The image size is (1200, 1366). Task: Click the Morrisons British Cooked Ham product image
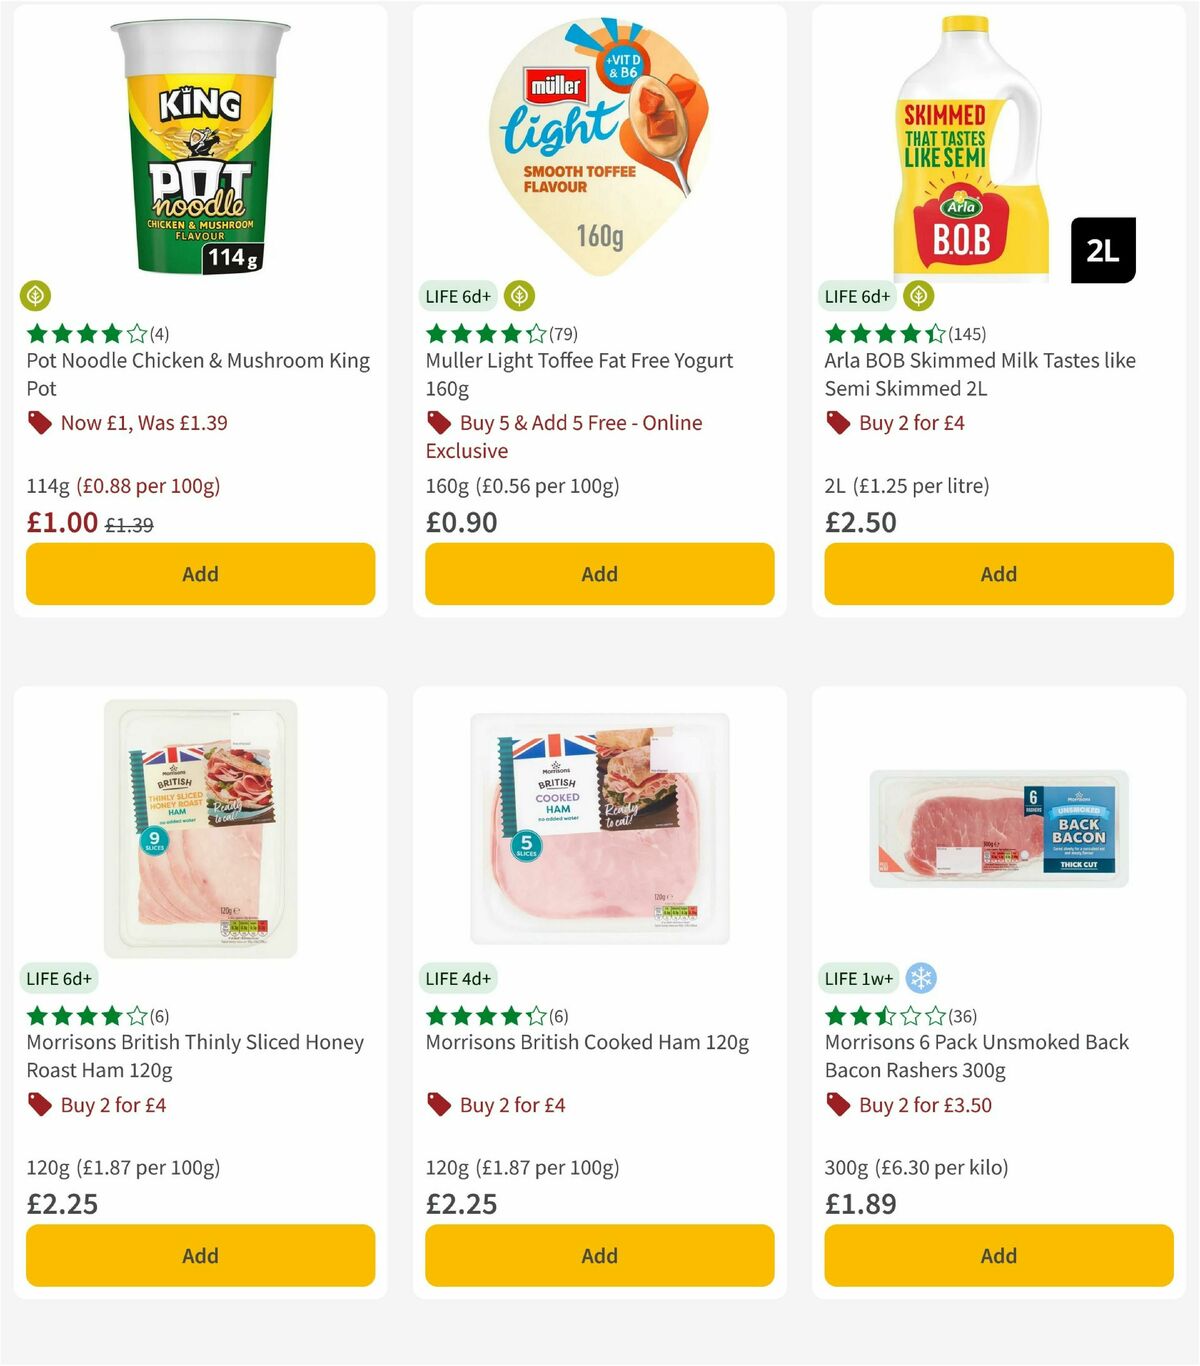click(x=598, y=825)
